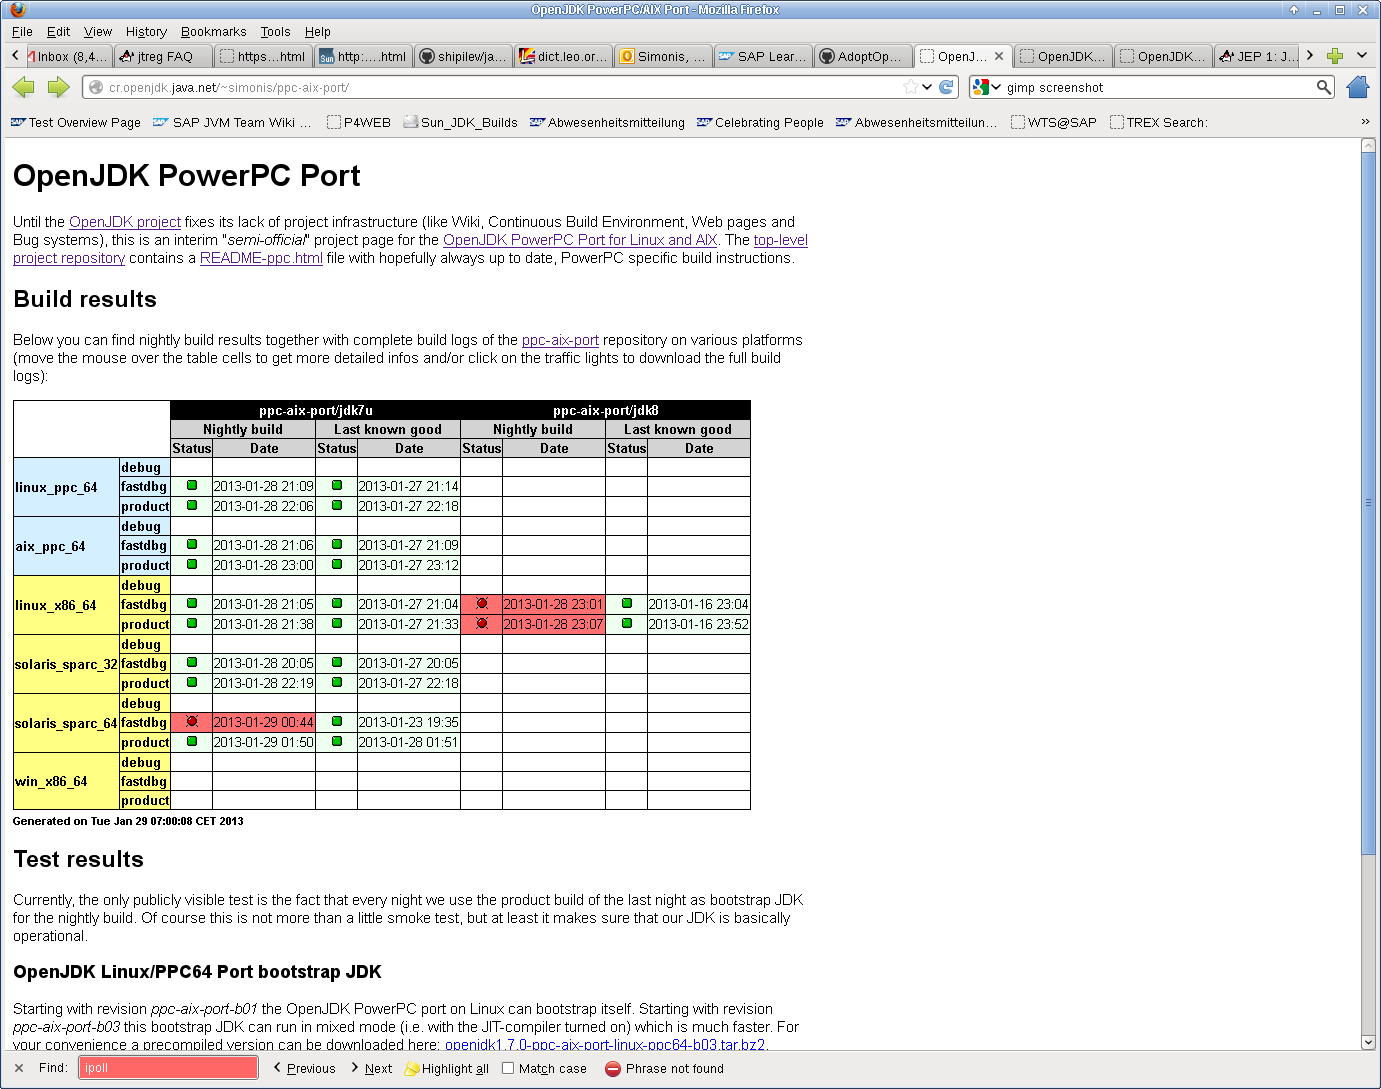This screenshot has height=1089, width=1381.
Task: Open the Help menu
Action: click(318, 32)
